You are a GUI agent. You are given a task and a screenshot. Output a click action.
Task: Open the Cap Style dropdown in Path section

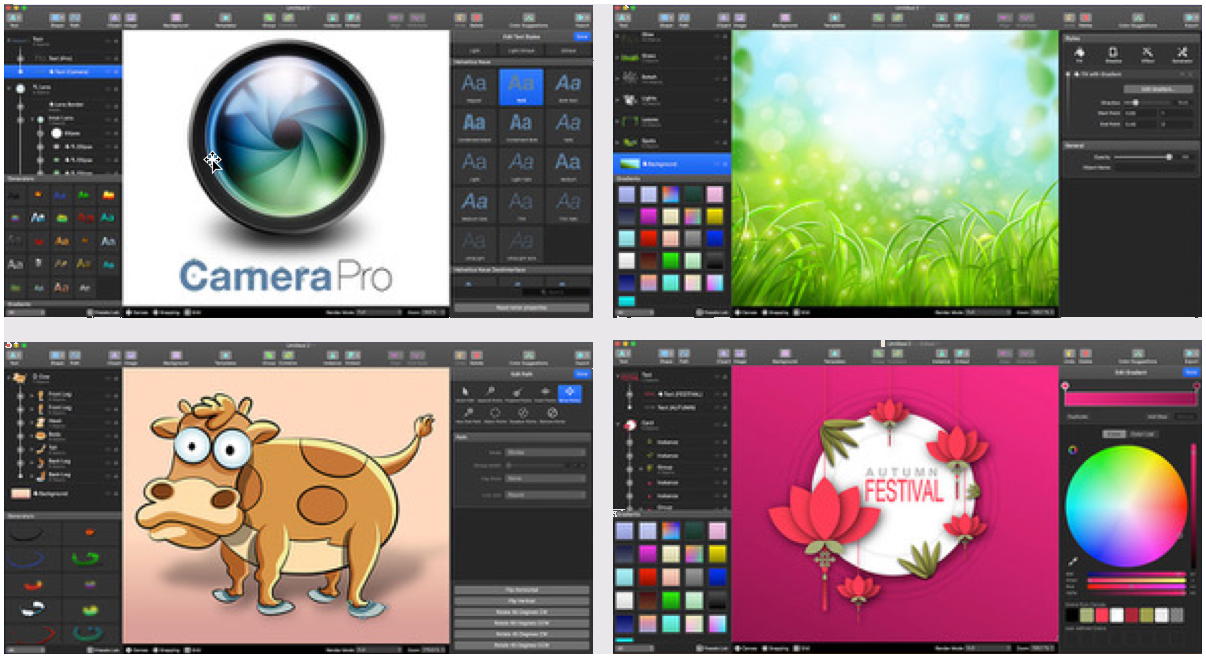[x=545, y=478]
